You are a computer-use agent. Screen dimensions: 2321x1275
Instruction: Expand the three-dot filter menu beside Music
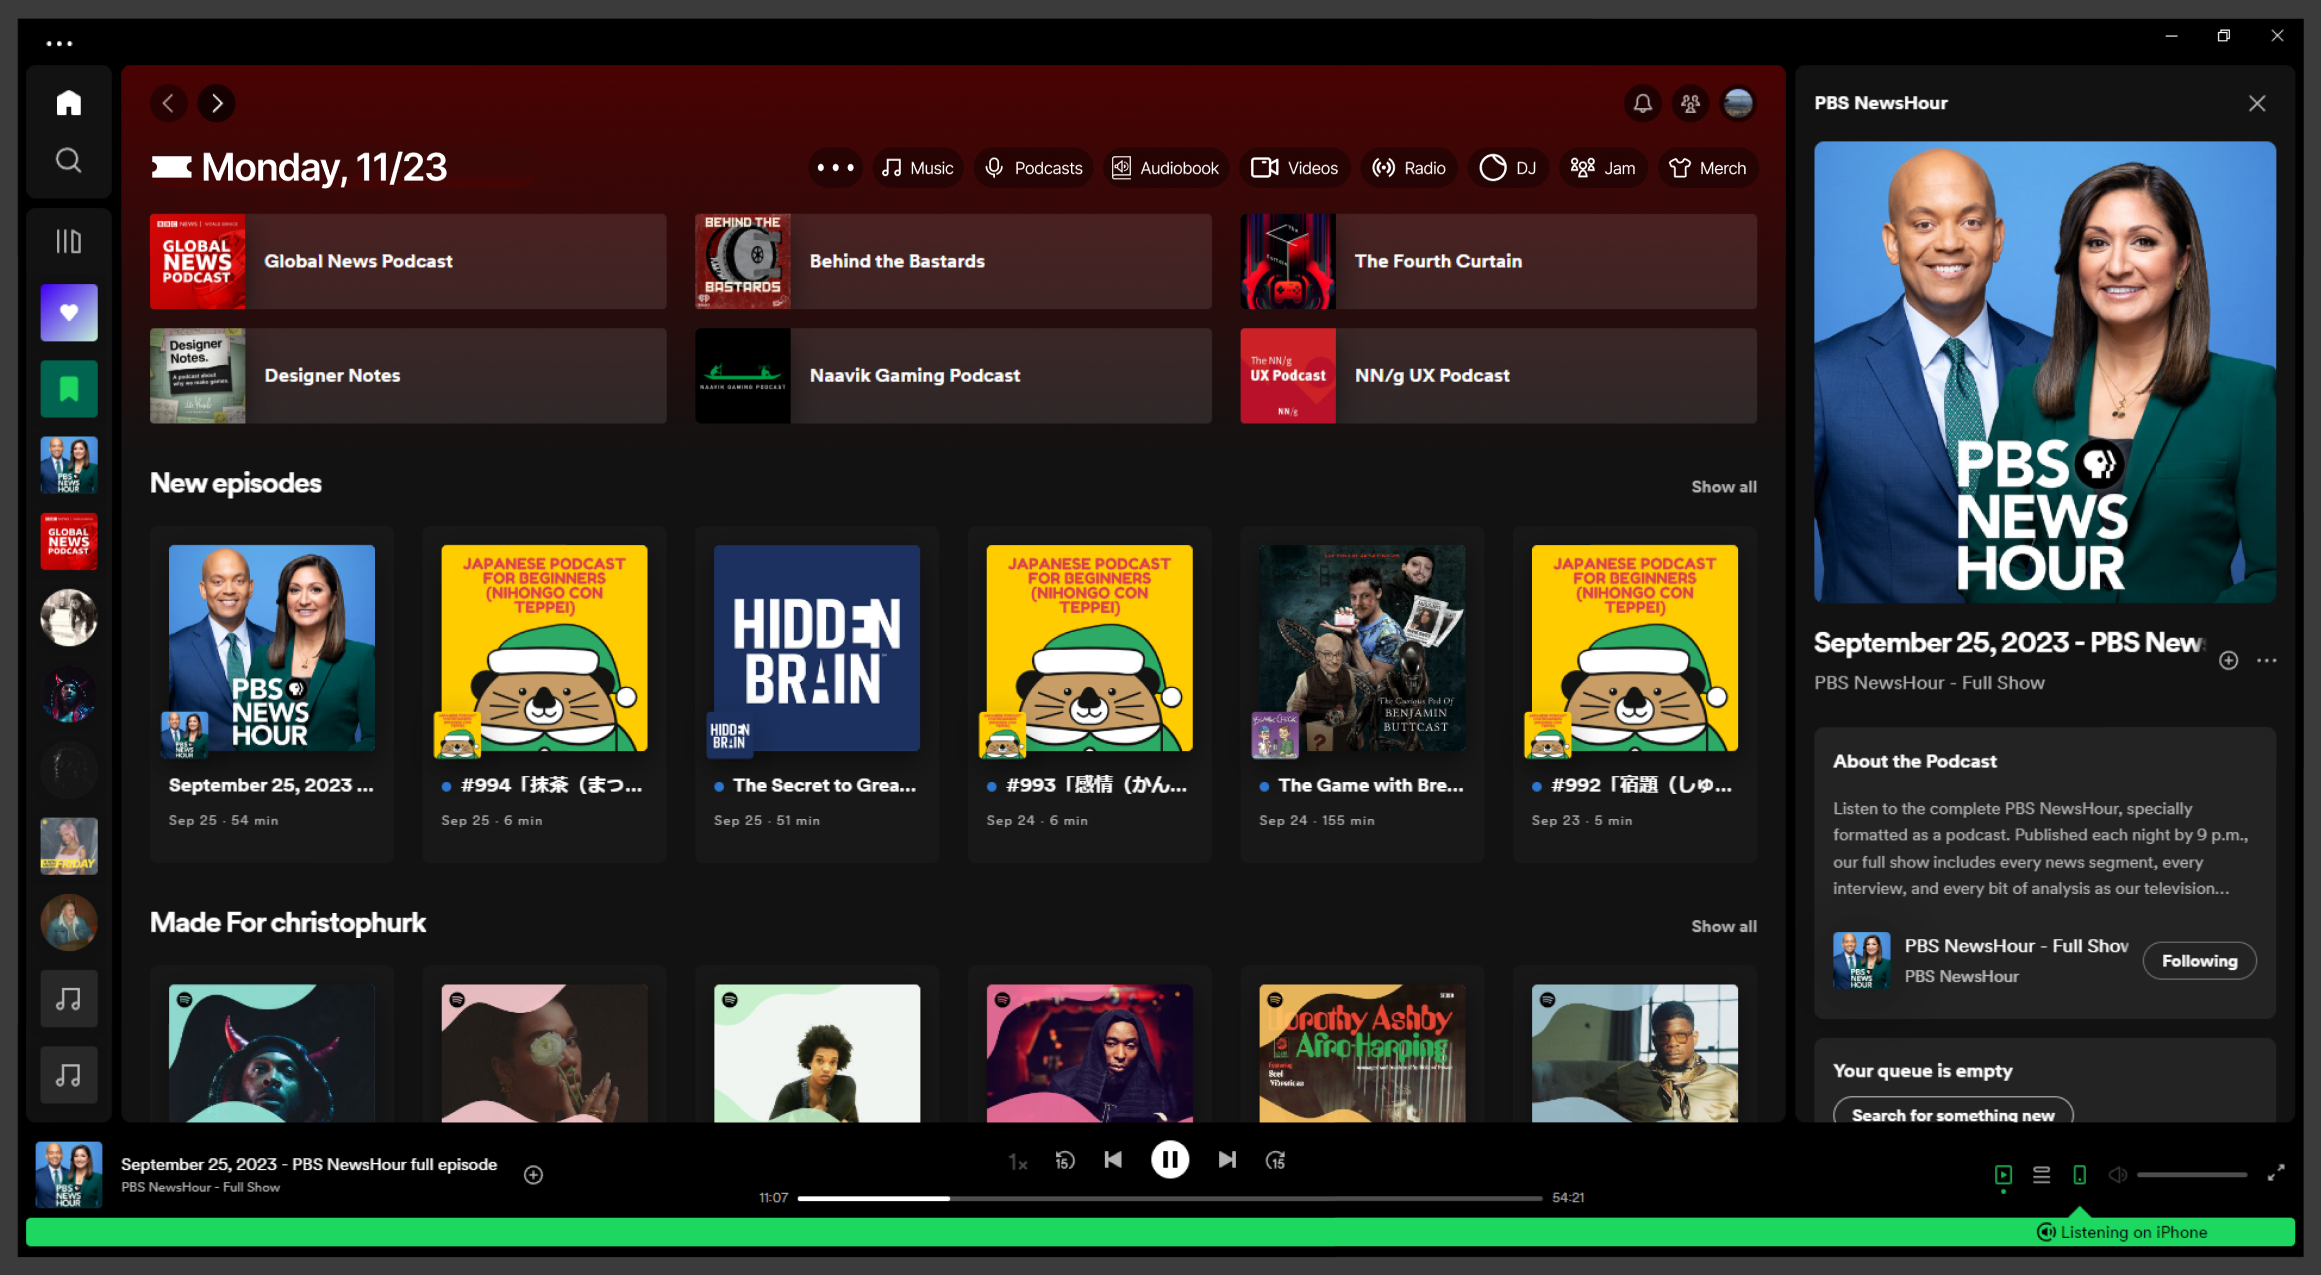[835, 168]
